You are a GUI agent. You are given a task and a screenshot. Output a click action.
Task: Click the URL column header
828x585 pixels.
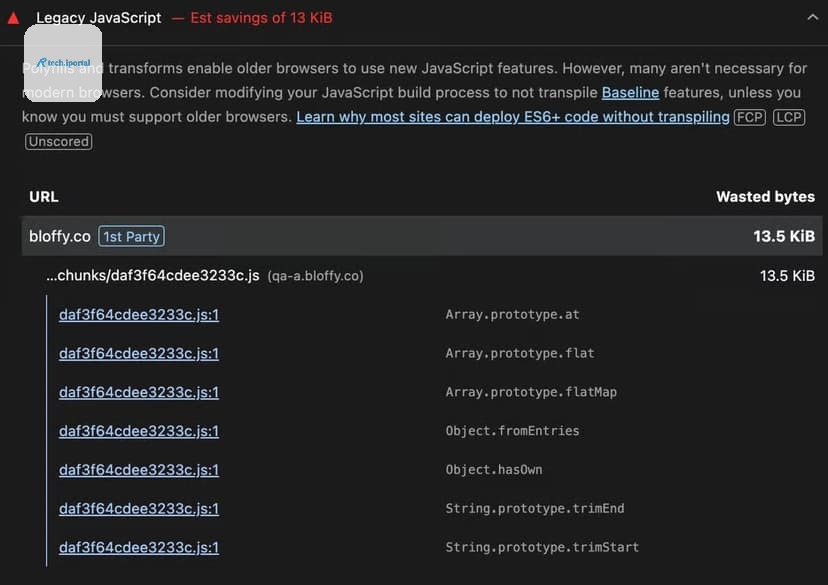[x=44, y=196]
